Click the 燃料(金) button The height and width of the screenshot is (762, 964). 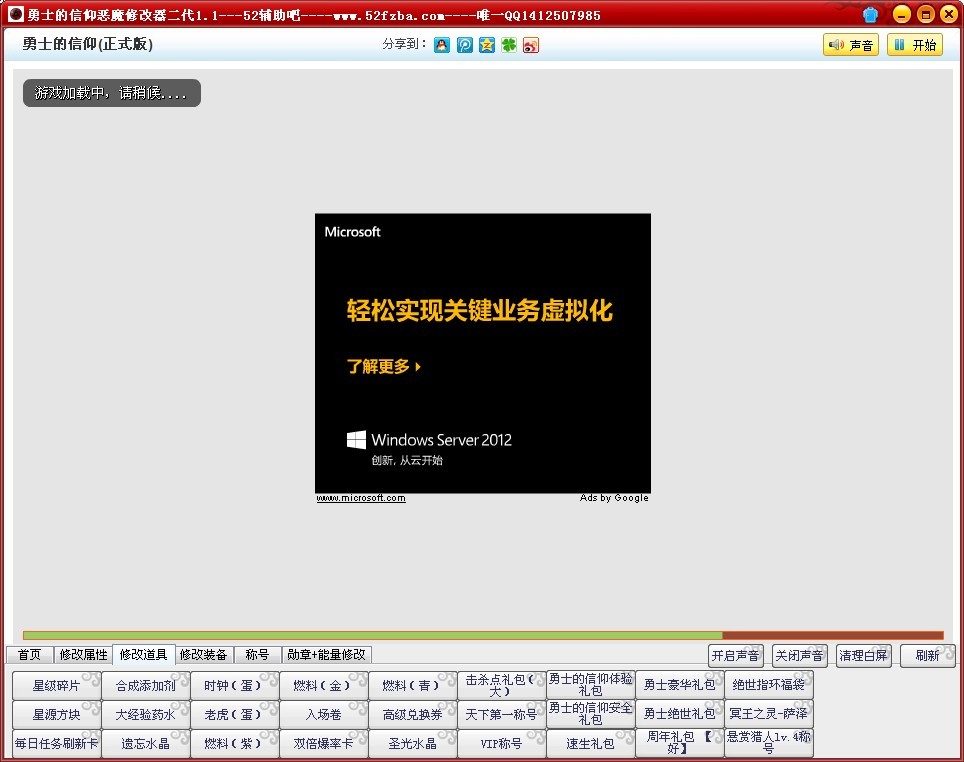pos(324,685)
